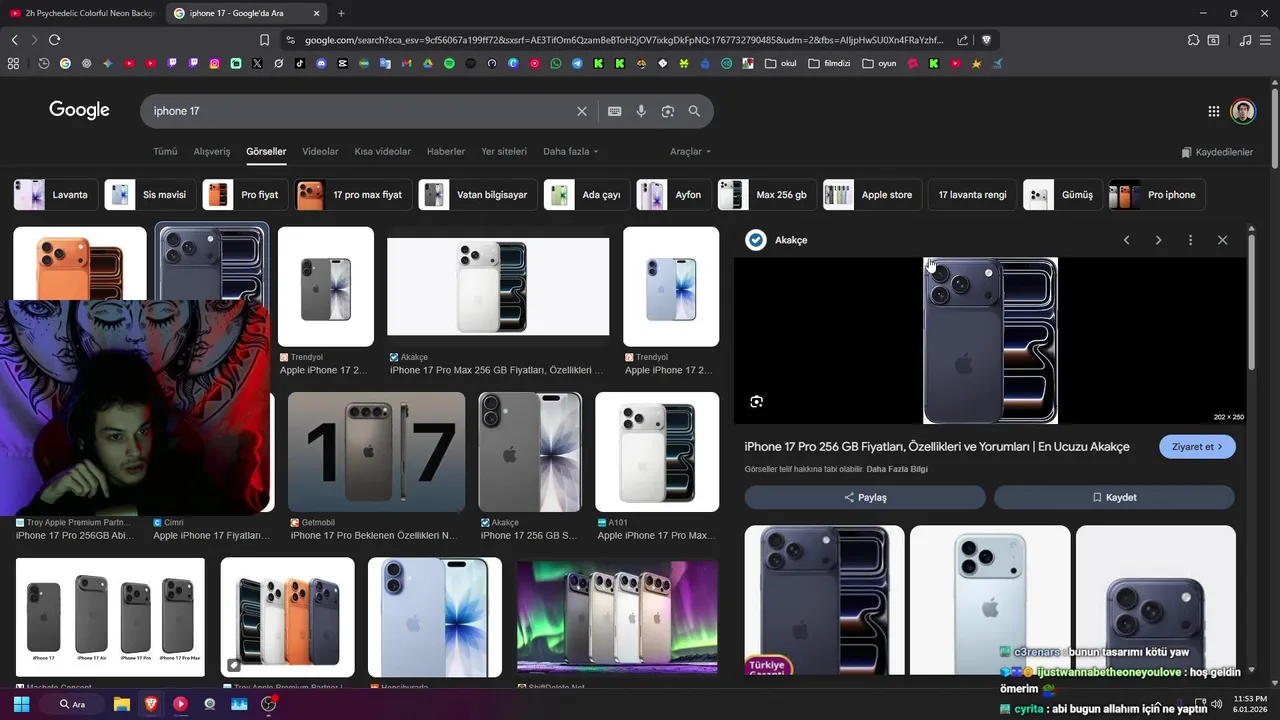Open the 'filmdizi' bookmarks folder

tap(829, 63)
